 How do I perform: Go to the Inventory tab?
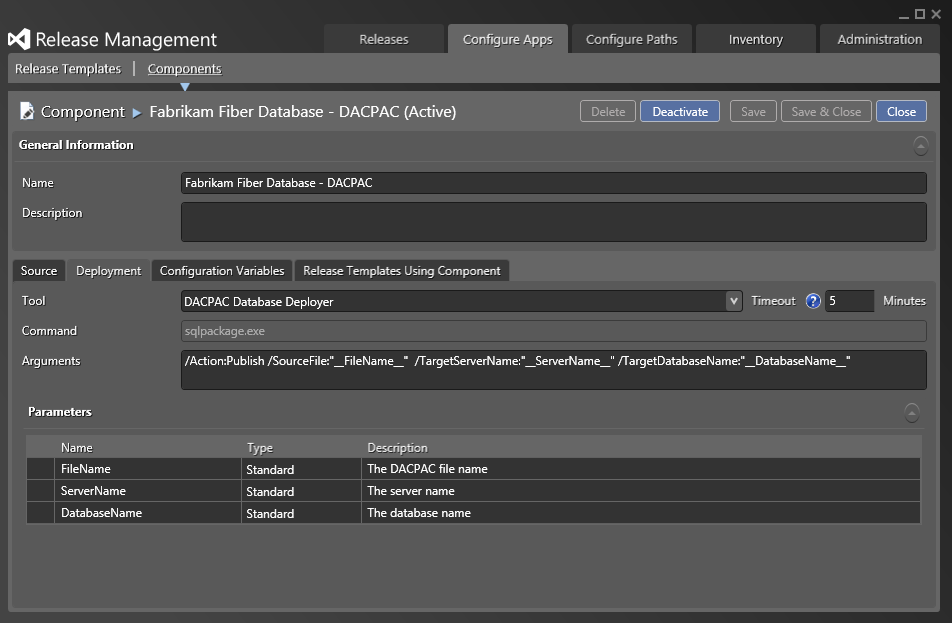point(755,39)
